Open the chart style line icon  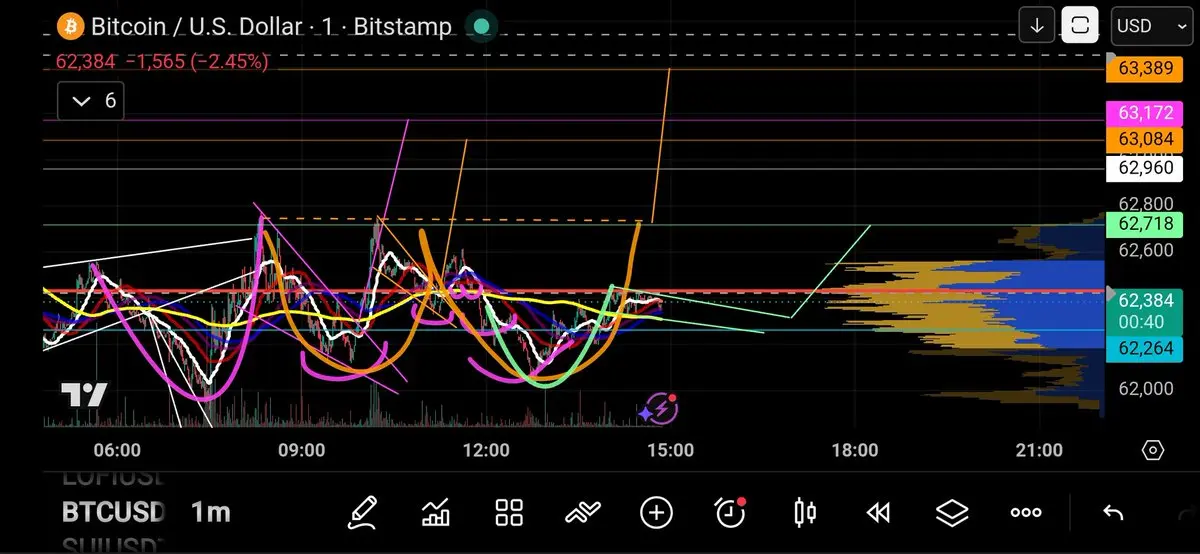(582, 513)
